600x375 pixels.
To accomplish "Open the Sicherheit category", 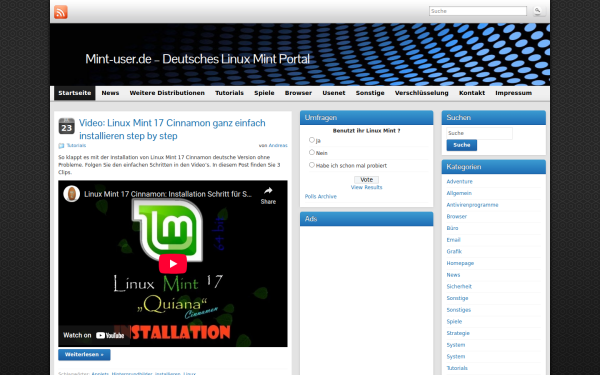I will pos(459,286).
